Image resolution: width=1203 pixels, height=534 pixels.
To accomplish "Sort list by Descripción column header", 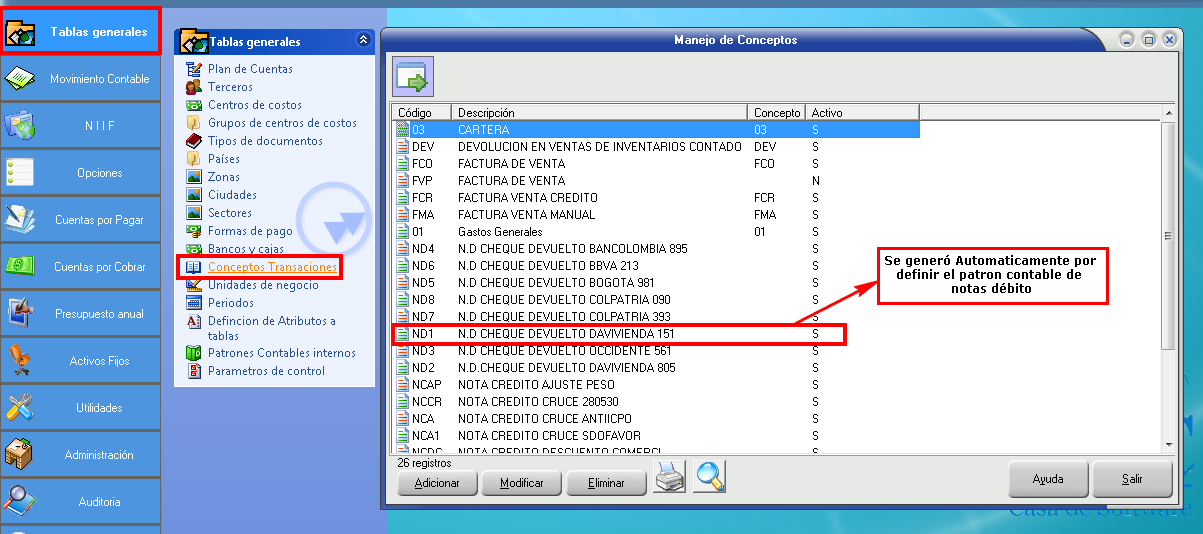I will (x=598, y=113).
